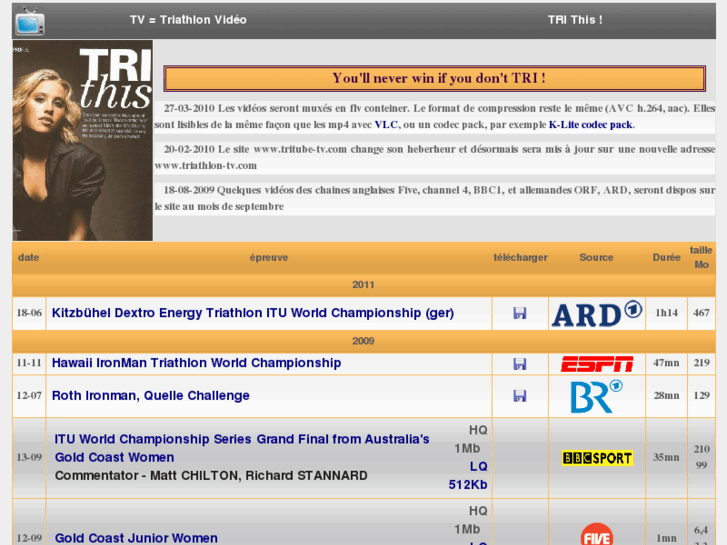Image resolution: width=727 pixels, height=545 pixels.
Task: Click the date cell '12-07'
Action: 29,396
